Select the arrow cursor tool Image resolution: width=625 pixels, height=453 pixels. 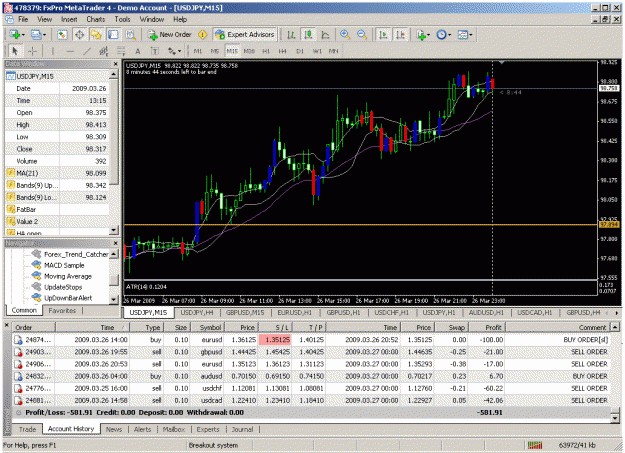(15, 51)
